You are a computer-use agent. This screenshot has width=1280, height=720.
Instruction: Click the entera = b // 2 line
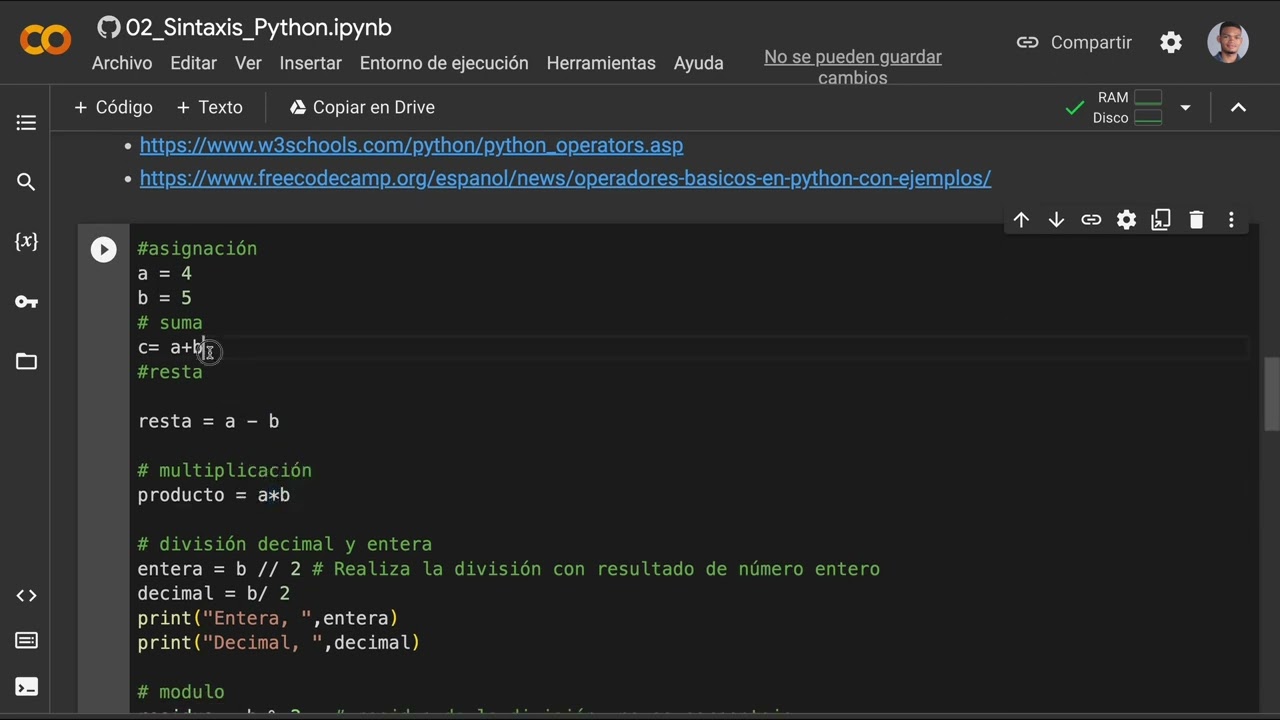509,569
